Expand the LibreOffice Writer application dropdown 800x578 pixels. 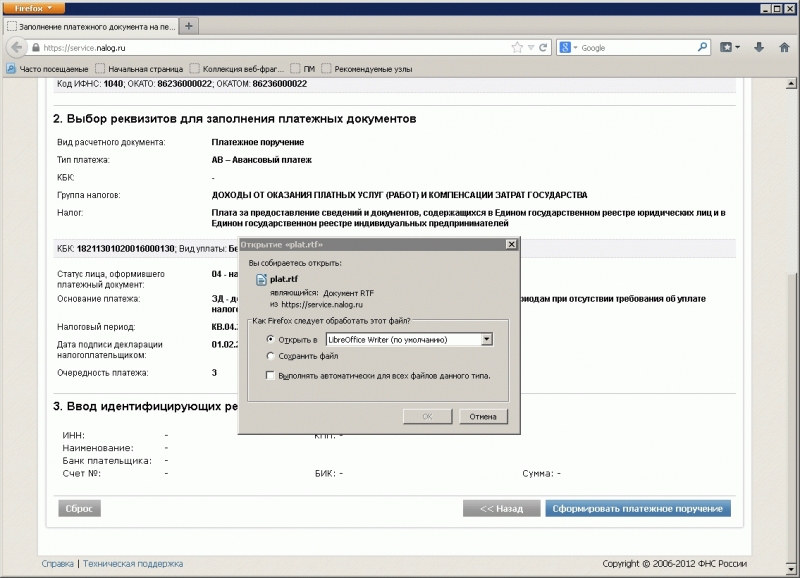pos(487,340)
